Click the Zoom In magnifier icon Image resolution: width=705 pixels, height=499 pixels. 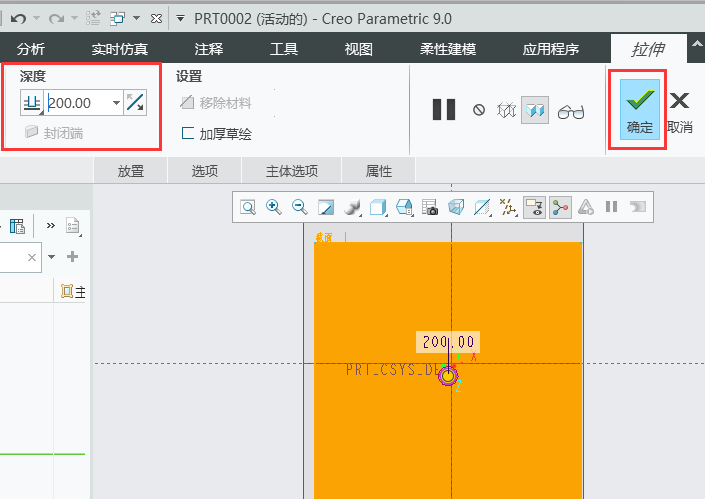[x=273, y=207]
